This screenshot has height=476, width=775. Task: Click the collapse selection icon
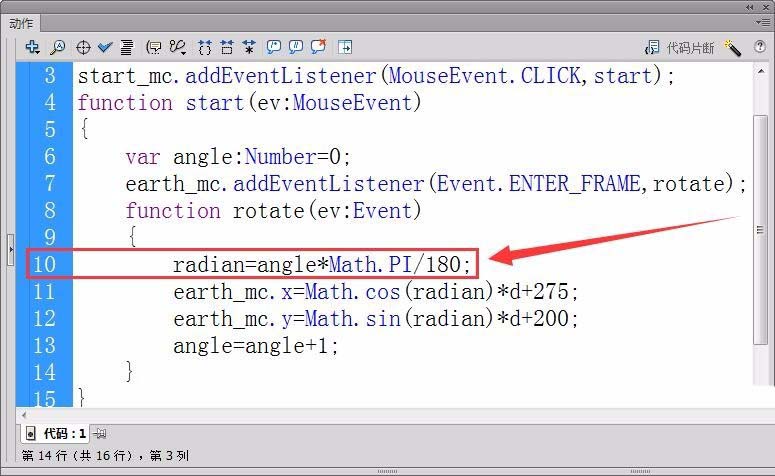coord(227,47)
